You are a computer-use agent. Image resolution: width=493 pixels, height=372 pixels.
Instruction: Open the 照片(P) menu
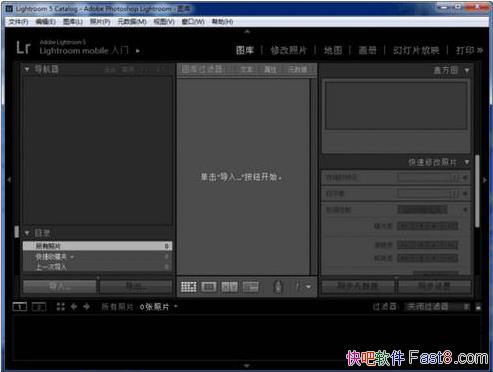tap(100, 22)
